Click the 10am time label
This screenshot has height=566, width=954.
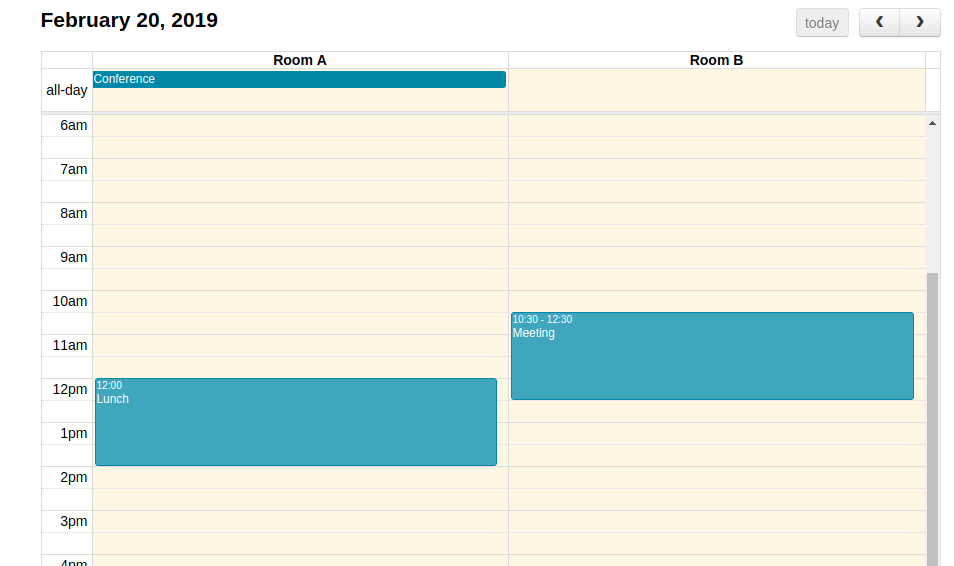[x=70, y=301]
